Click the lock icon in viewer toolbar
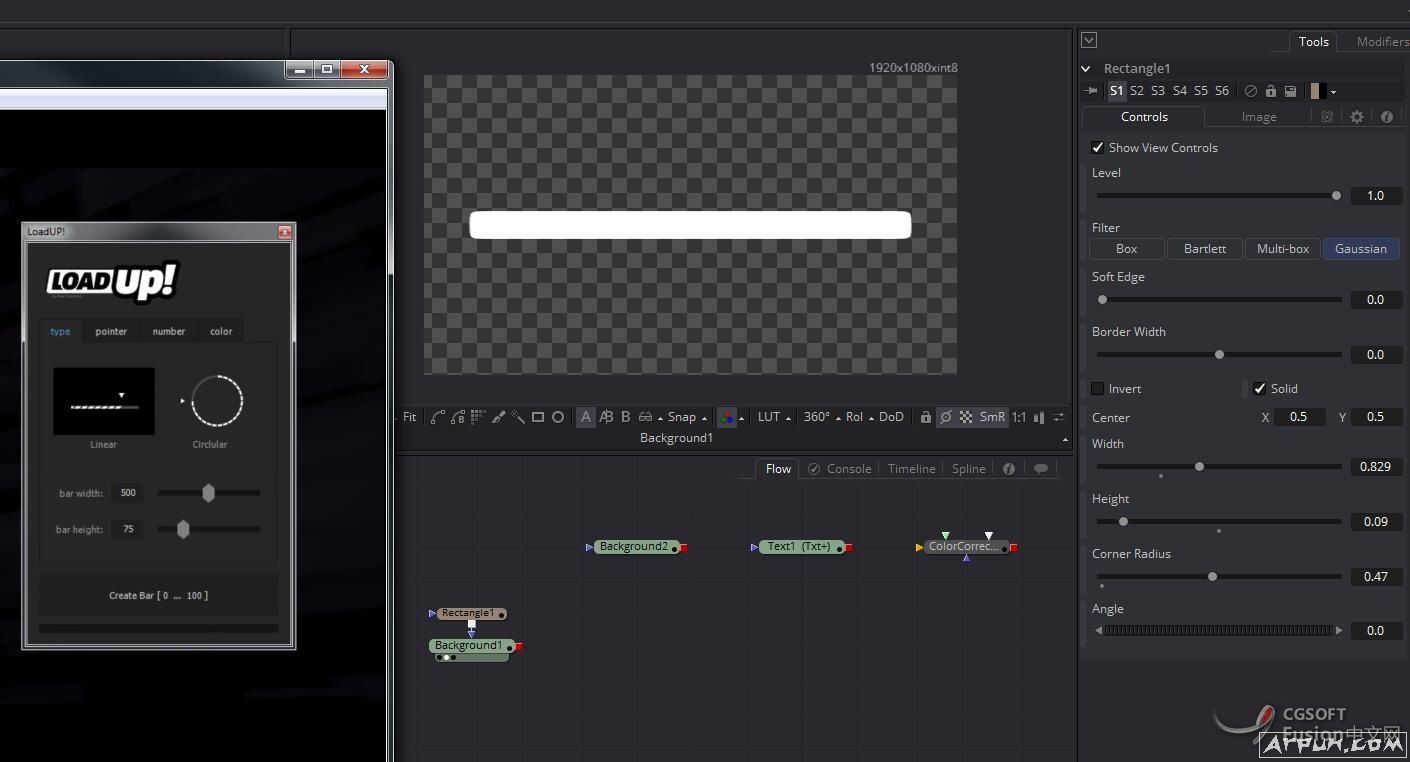 pyautogui.click(x=925, y=417)
